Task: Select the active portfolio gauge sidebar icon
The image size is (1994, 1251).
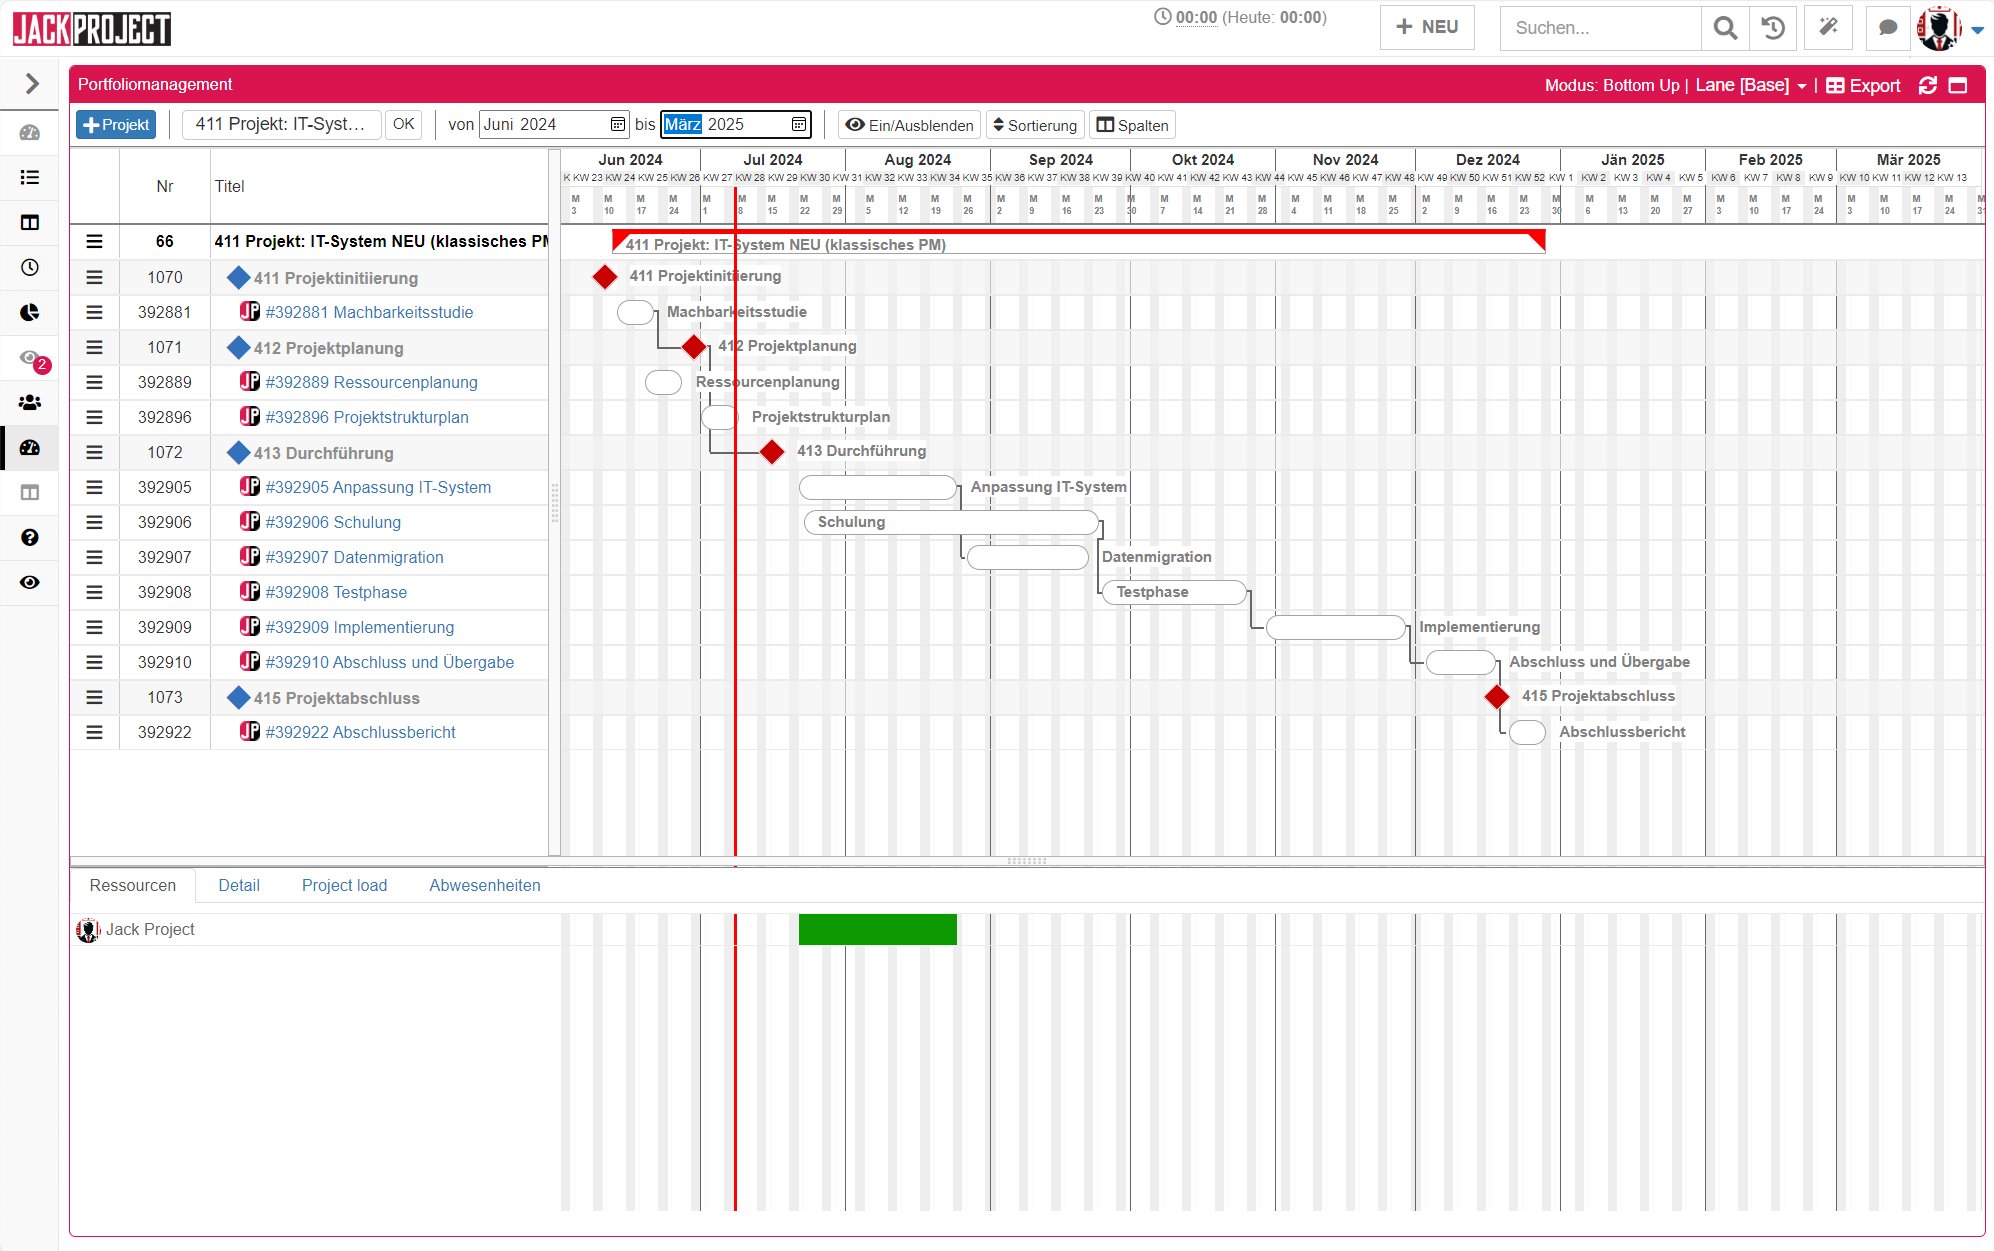Action: click(x=30, y=447)
